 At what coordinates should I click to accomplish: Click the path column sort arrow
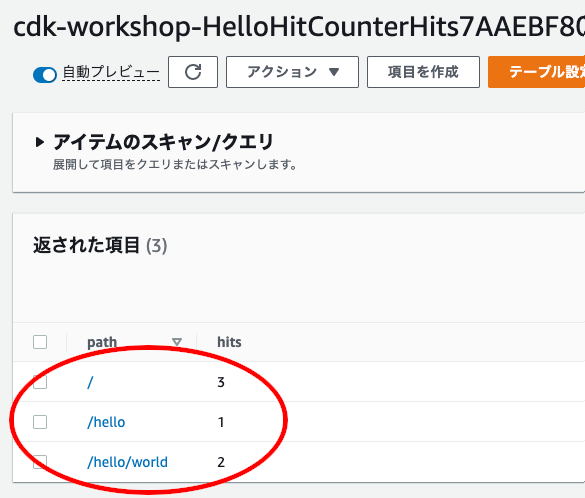pos(176,342)
